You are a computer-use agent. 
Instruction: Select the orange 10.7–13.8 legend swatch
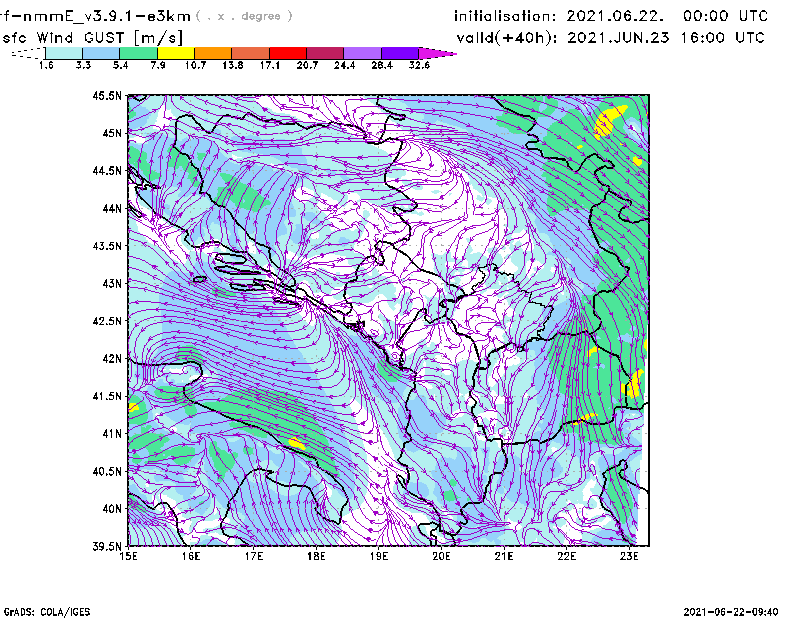[x=213, y=53]
